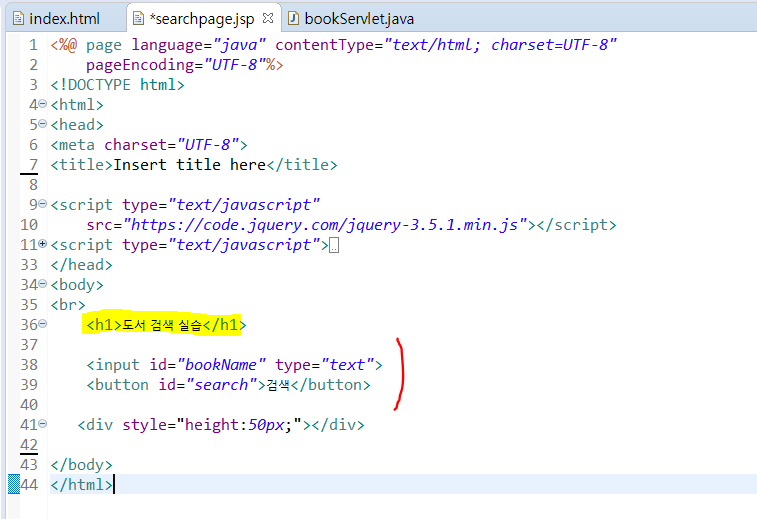Collapse the html tag on line 4
757x519 pixels.
[x=42, y=104]
